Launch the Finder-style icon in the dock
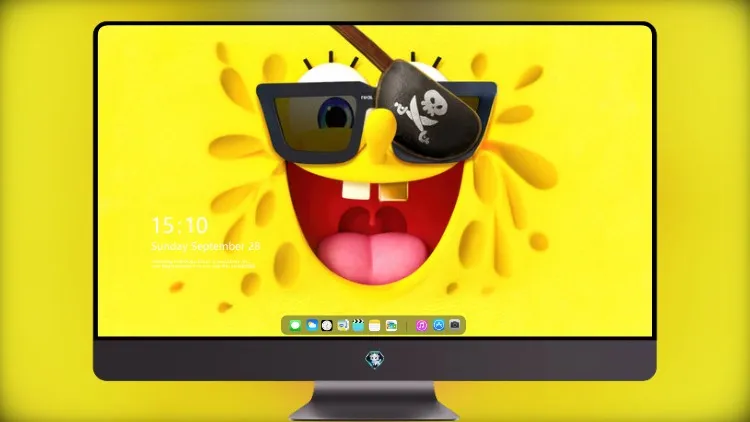This screenshot has height=422, width=750. pyautogui.click(x=343, y=326)
